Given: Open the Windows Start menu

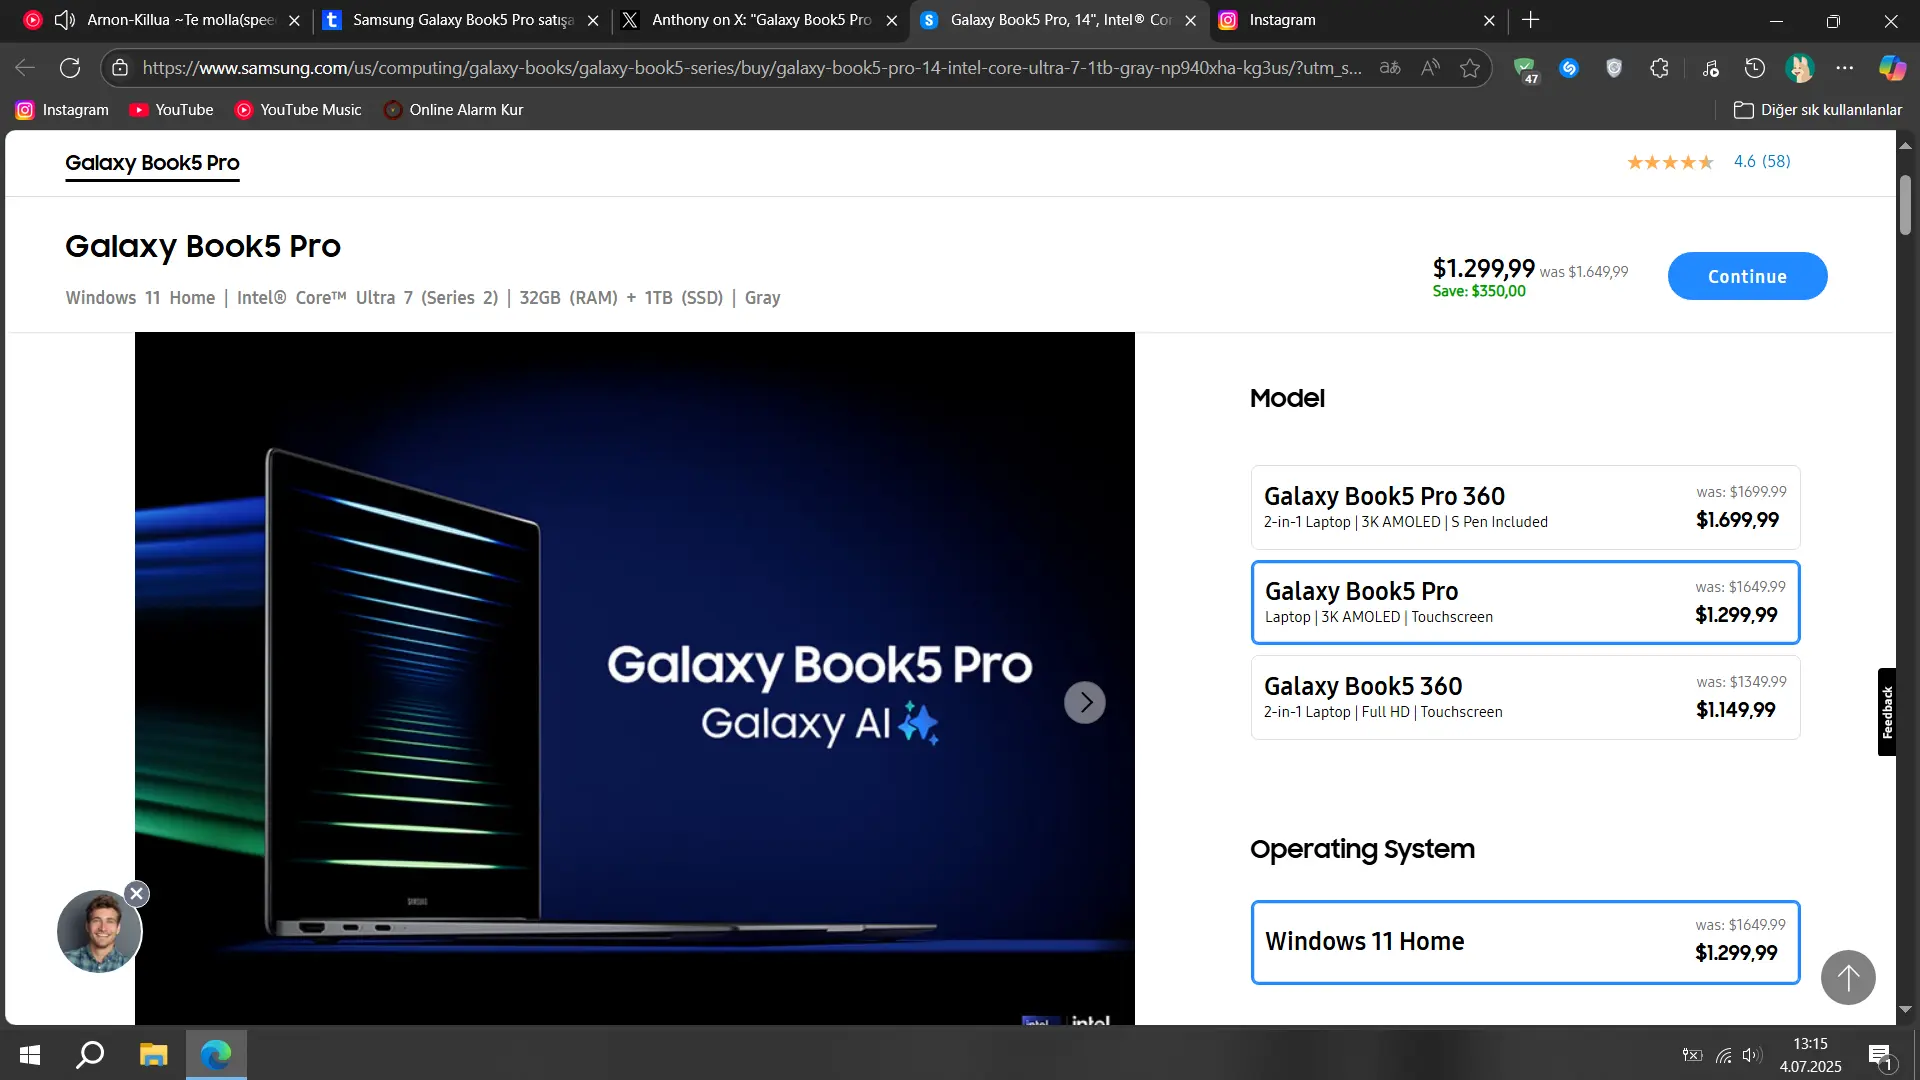Looking at the screenshot, I should (30, 1054).
